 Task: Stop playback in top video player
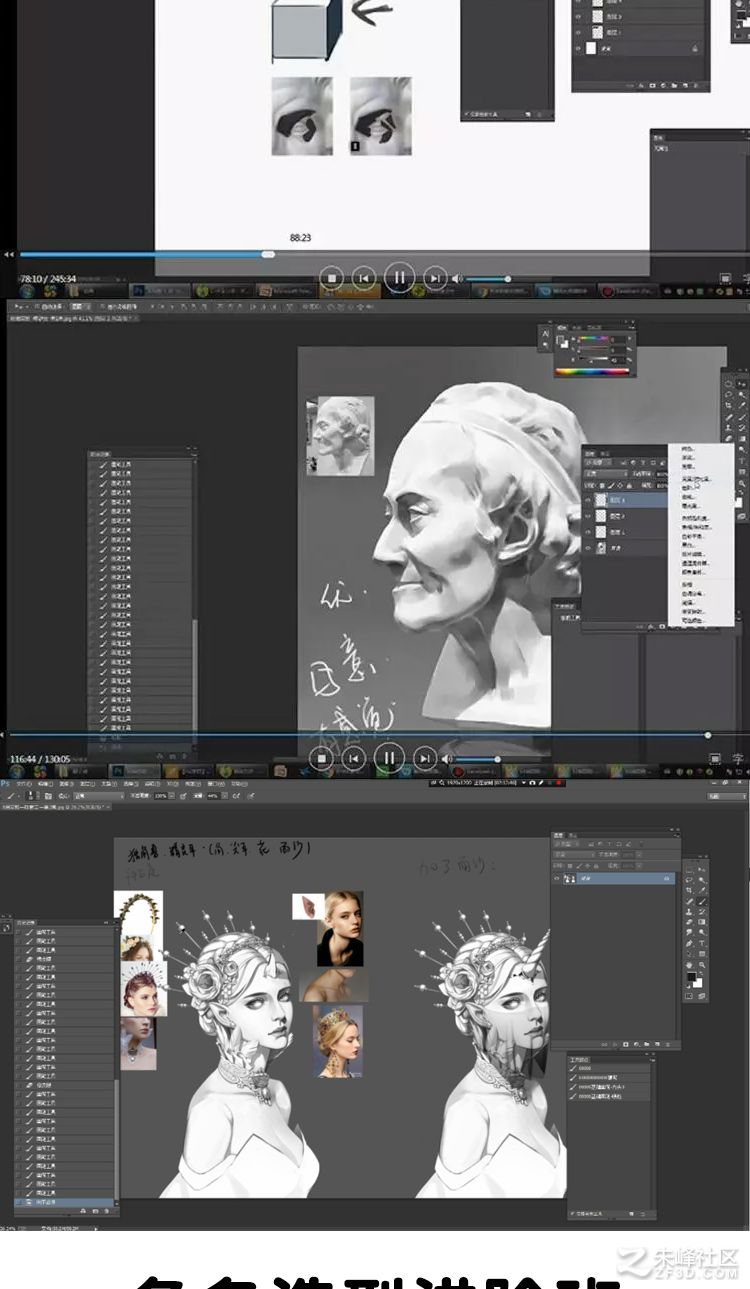pos(333,277)
